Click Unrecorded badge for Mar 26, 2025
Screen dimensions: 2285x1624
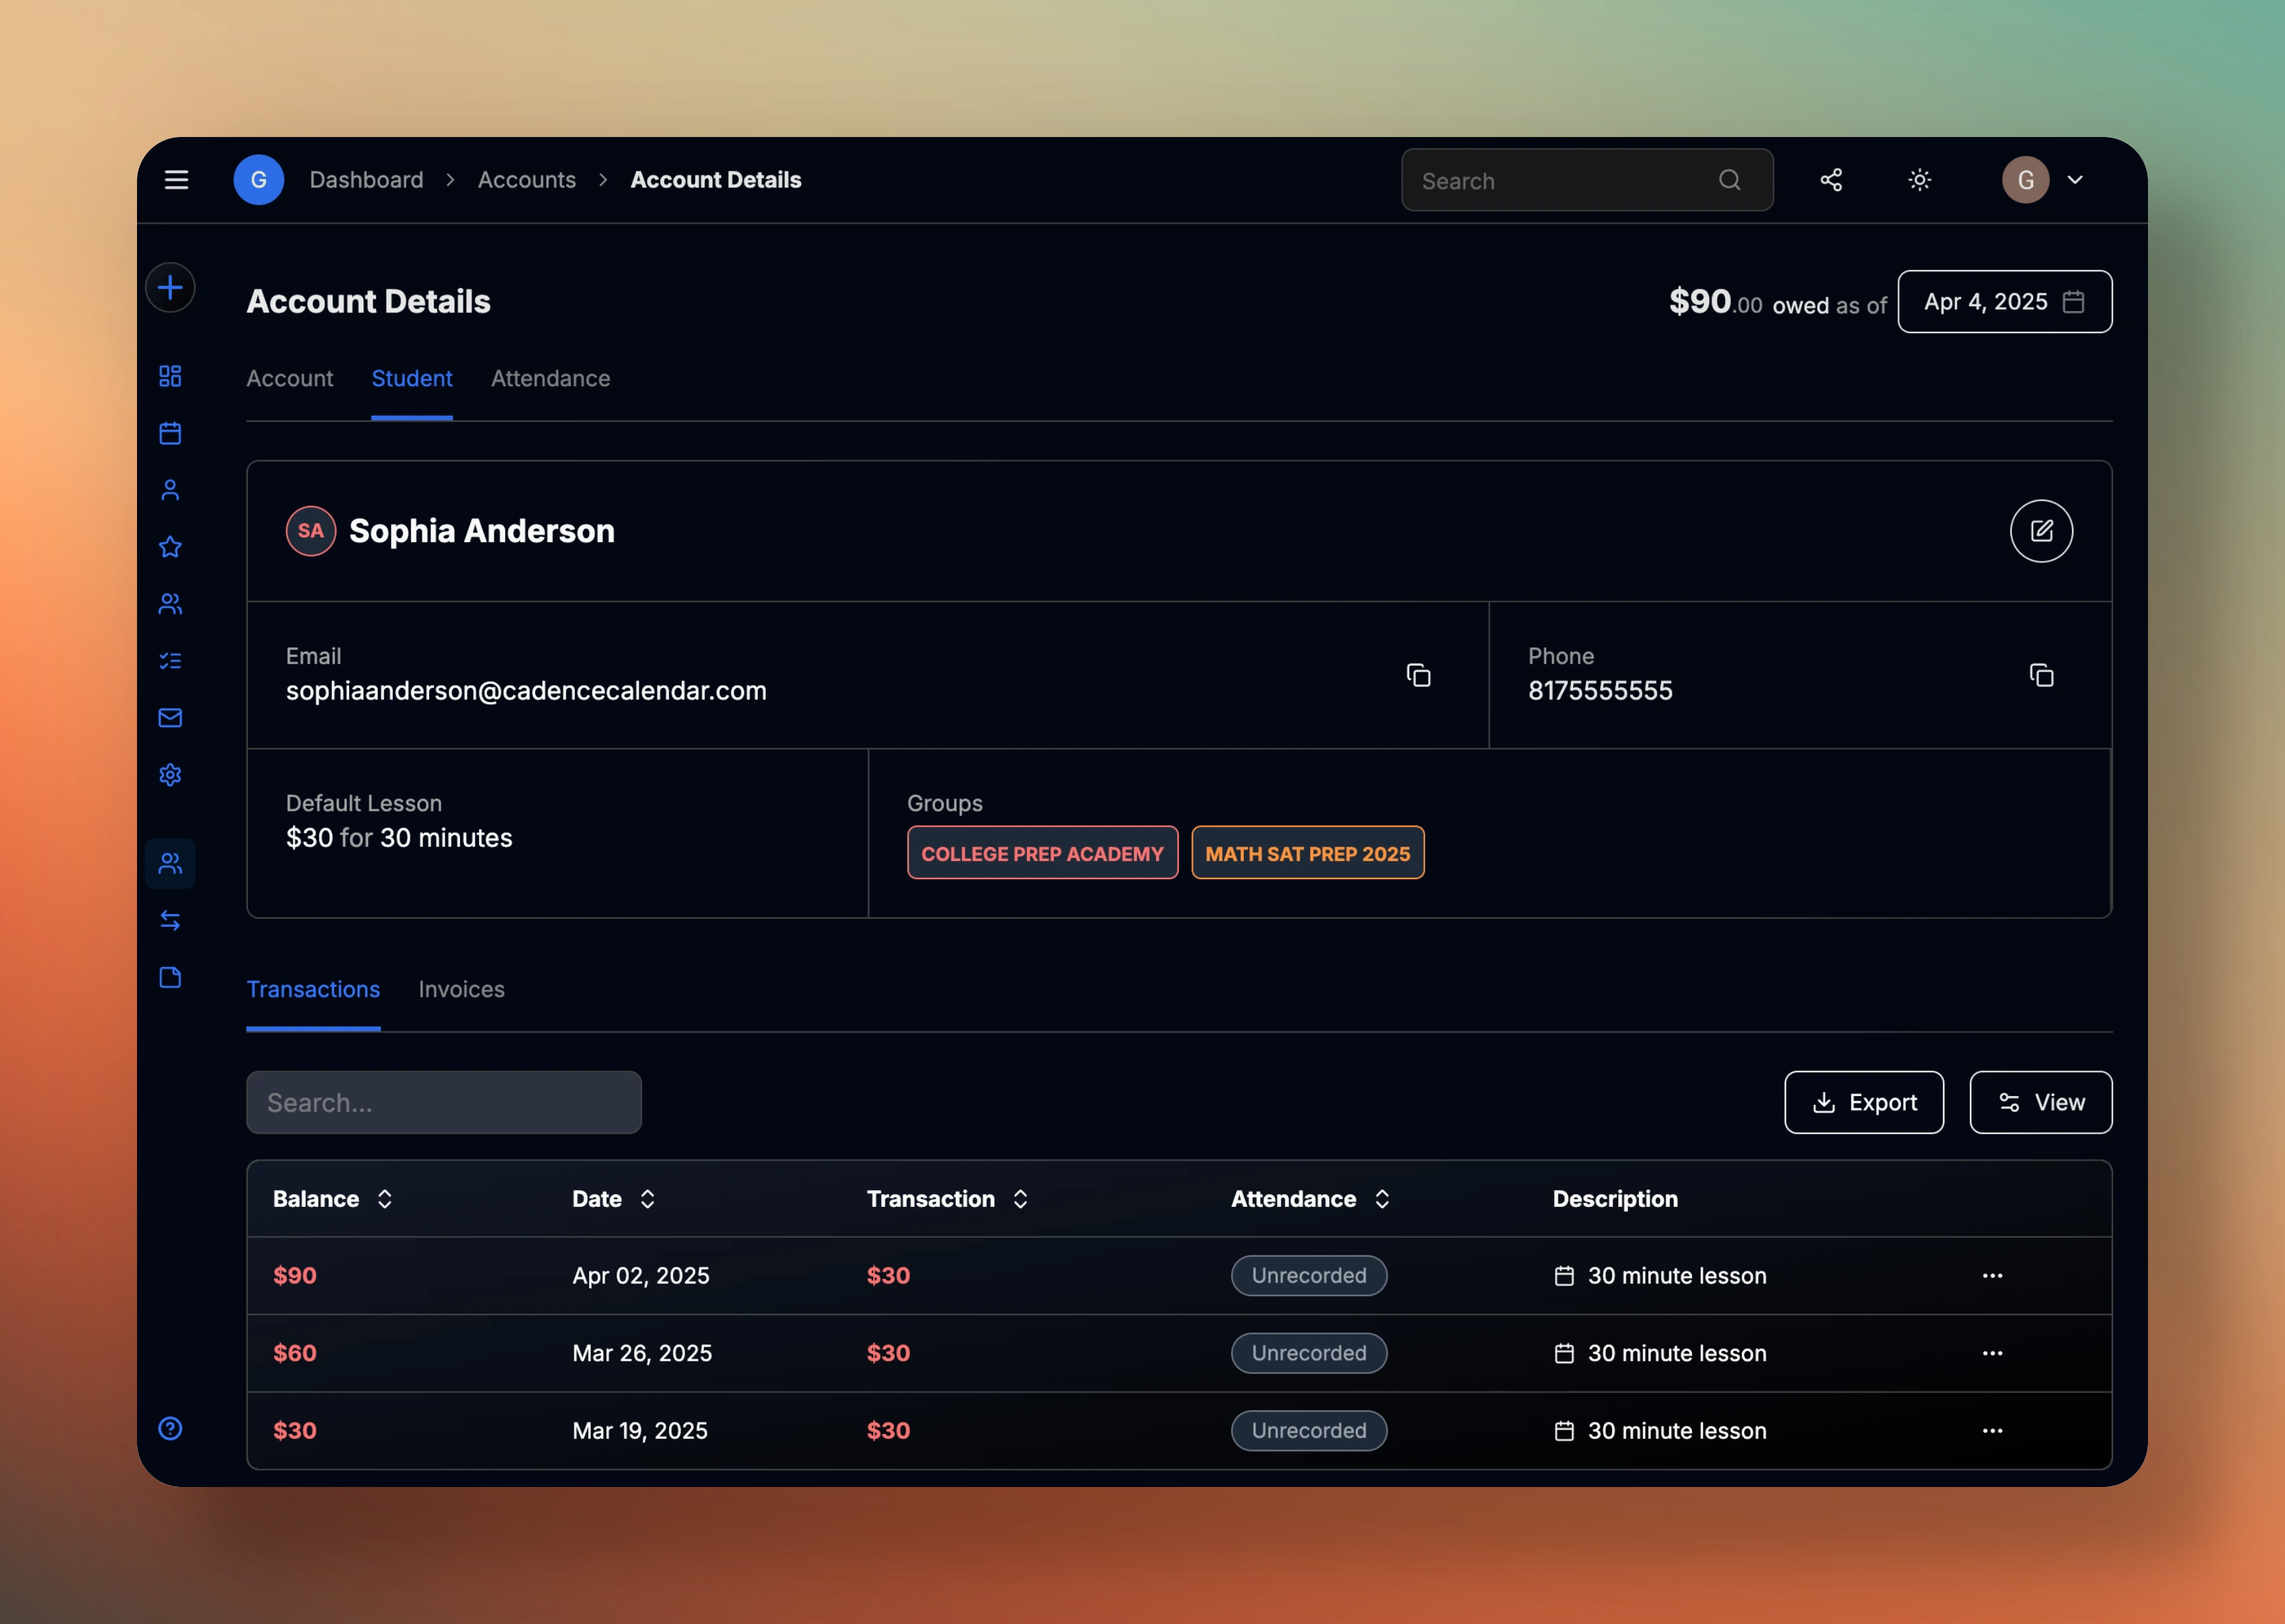1308,1352
